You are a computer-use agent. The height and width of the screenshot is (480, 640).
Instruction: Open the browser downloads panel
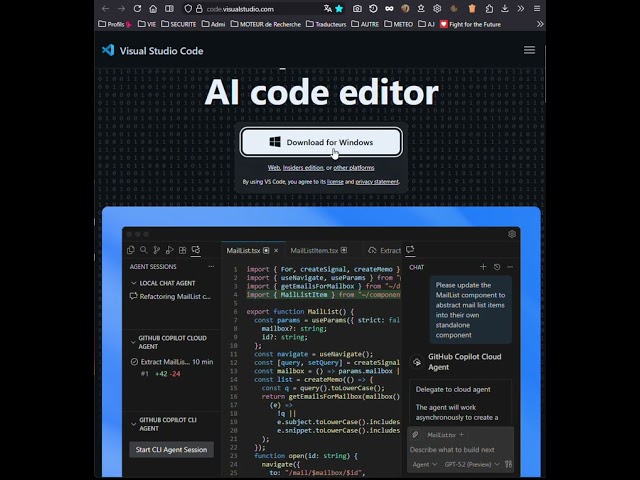click(505, 9)
